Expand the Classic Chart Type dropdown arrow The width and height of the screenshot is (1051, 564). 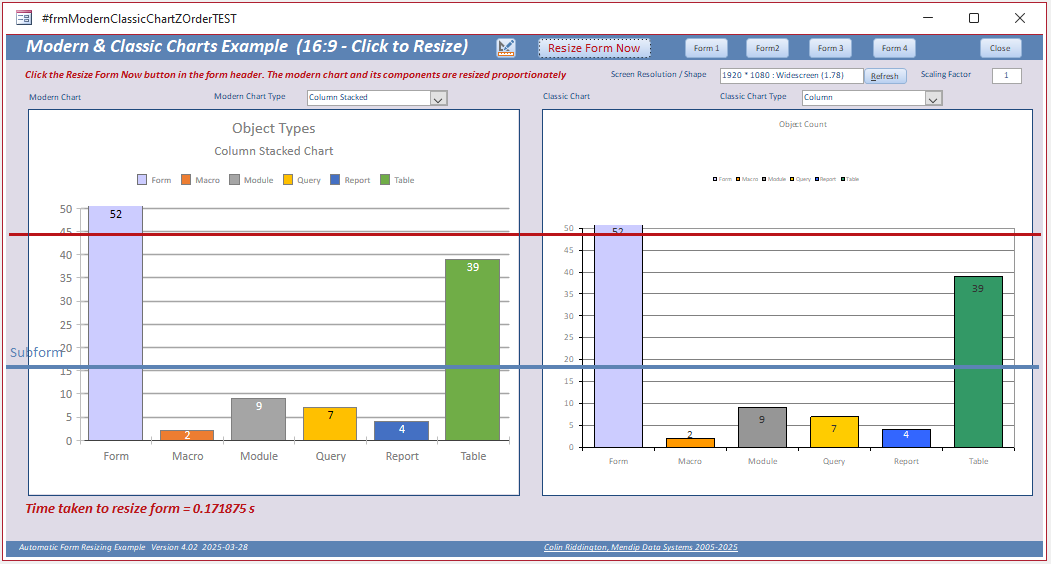[x=934, y=99]
